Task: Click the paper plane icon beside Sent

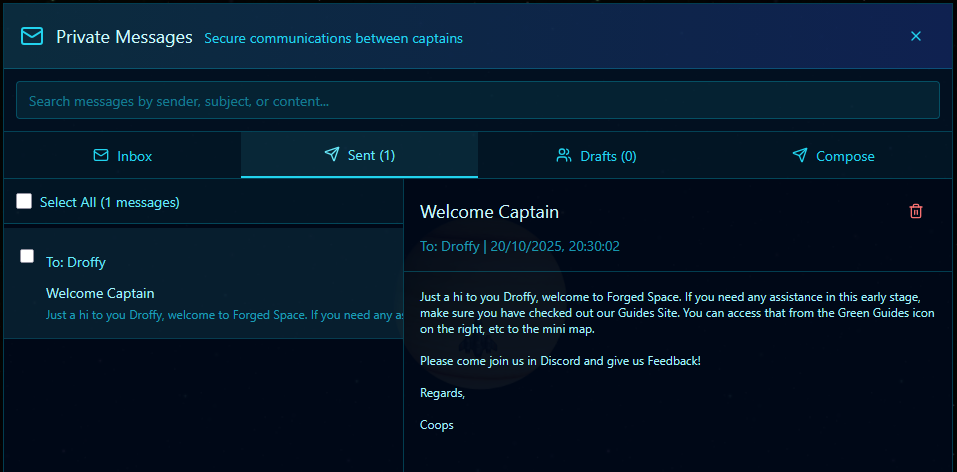Action: 332,155
